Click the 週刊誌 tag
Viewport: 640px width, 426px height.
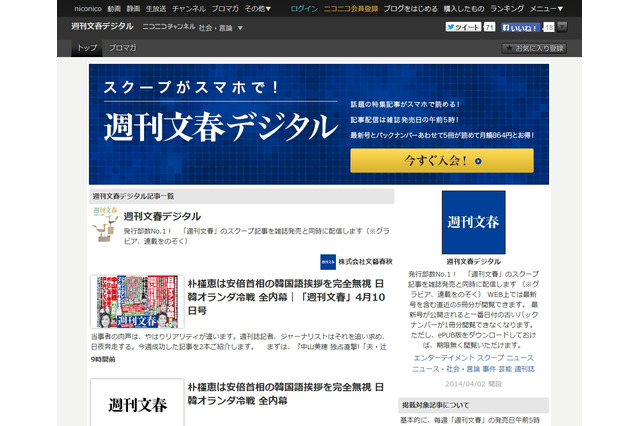pos(524,369)
